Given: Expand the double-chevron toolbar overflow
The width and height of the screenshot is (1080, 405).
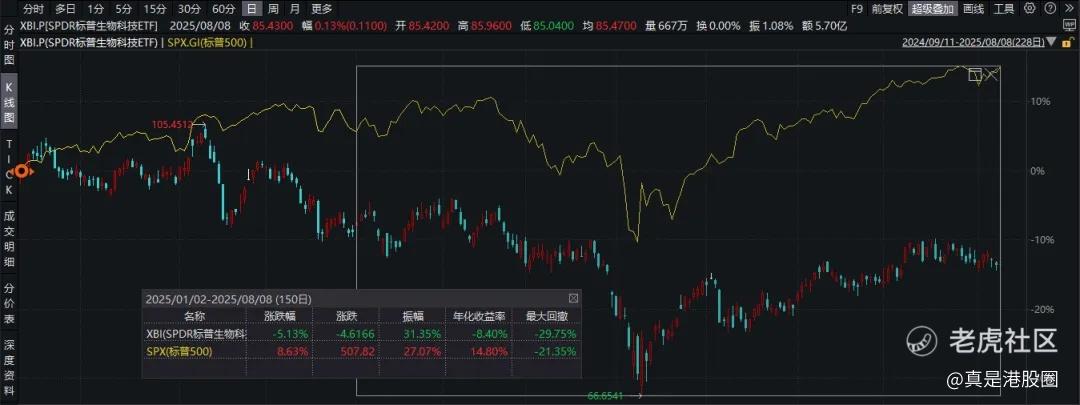Looking at the screenshot, I should click(1068, 8).
